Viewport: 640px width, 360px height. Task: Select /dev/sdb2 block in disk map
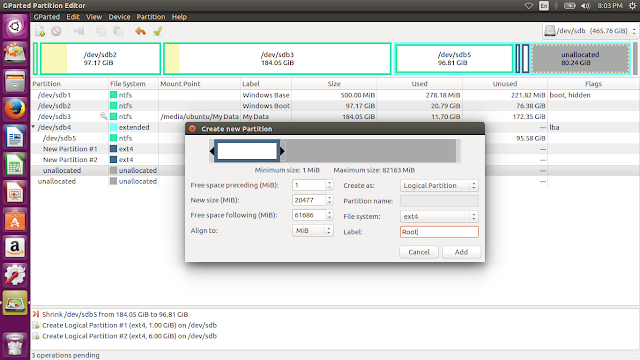click(x=100, y=59)
